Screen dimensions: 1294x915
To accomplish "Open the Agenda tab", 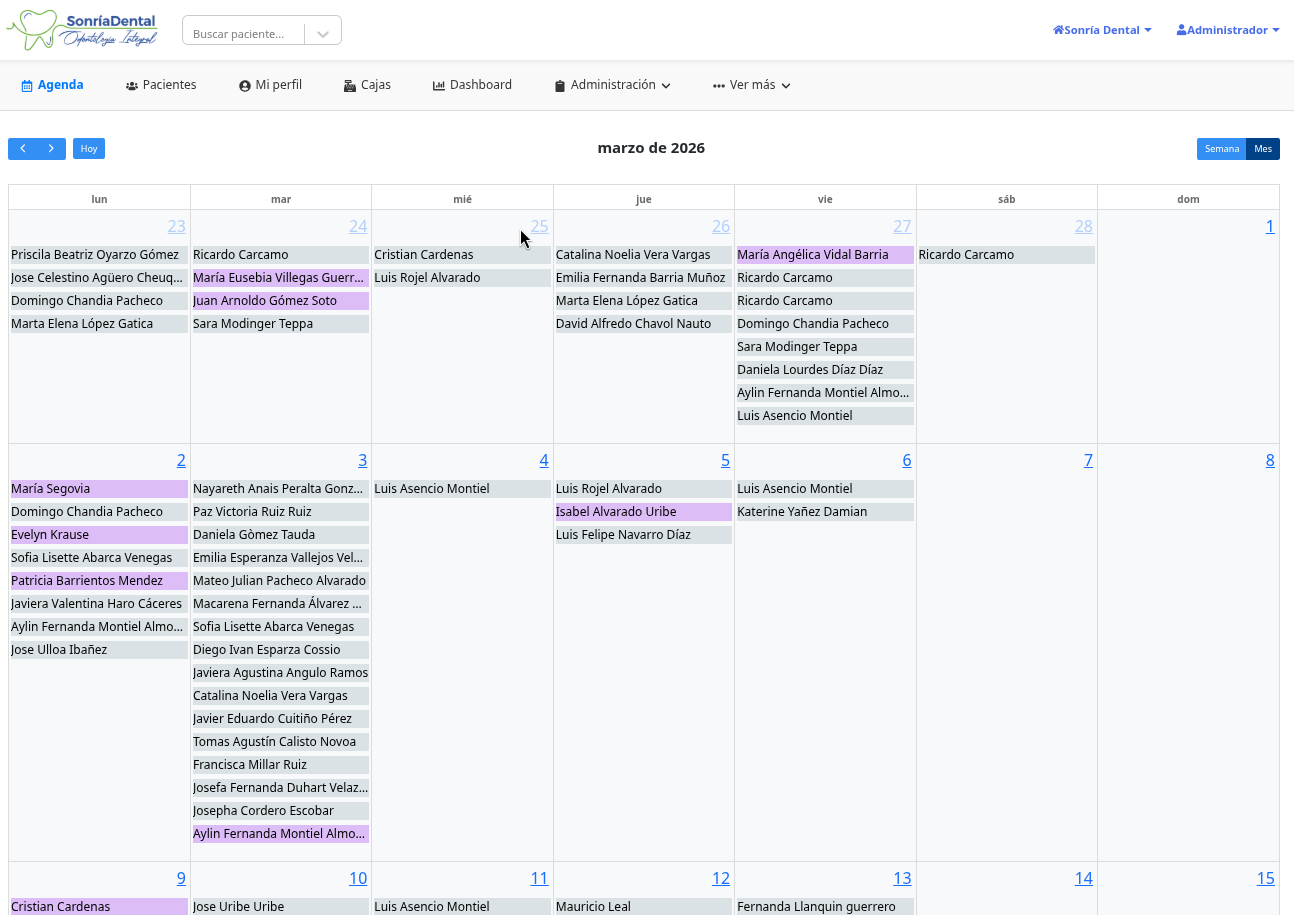I will tap(52, 85).
